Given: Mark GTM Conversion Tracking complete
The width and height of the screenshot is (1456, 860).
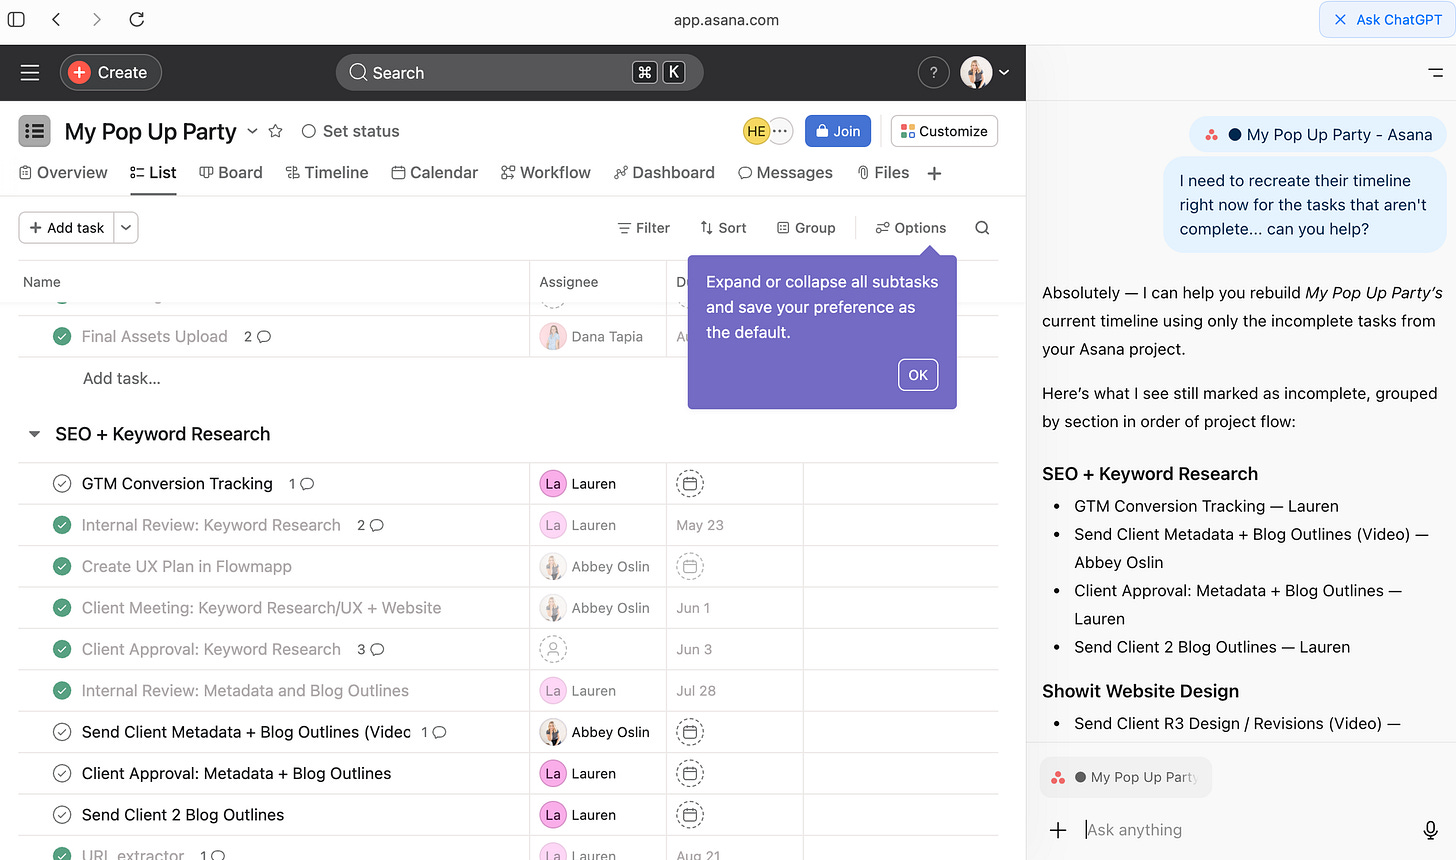Looking at the screenshot, I should [x=62, y=484].
